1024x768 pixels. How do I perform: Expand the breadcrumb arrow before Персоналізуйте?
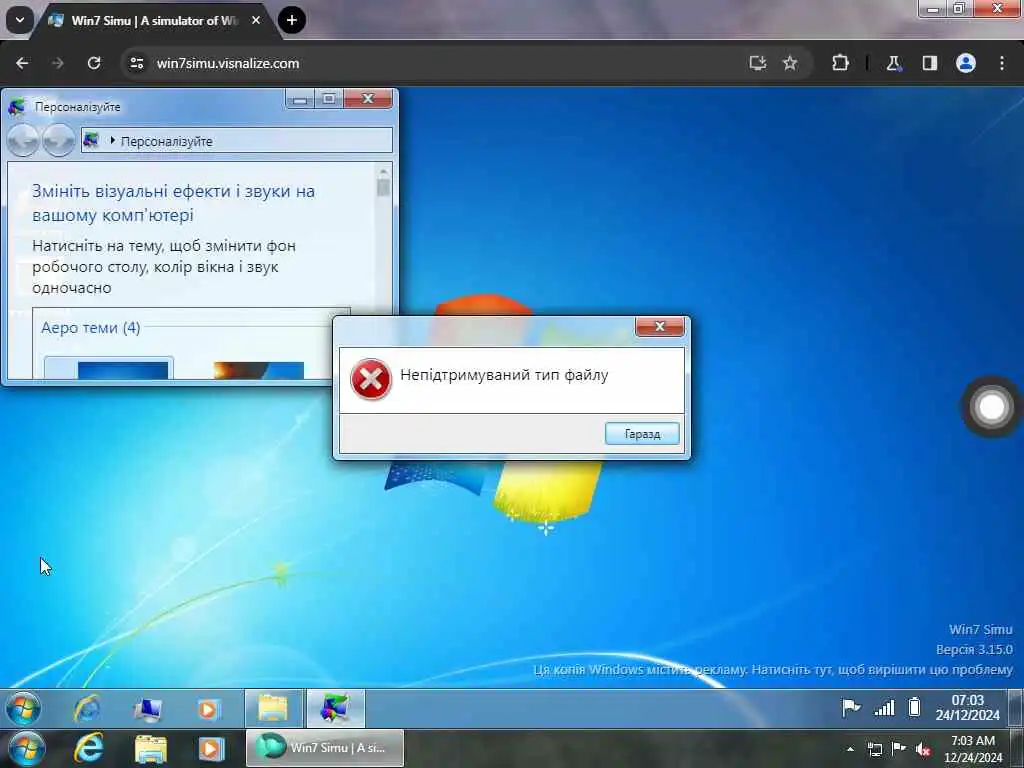[x=112, y=140]
